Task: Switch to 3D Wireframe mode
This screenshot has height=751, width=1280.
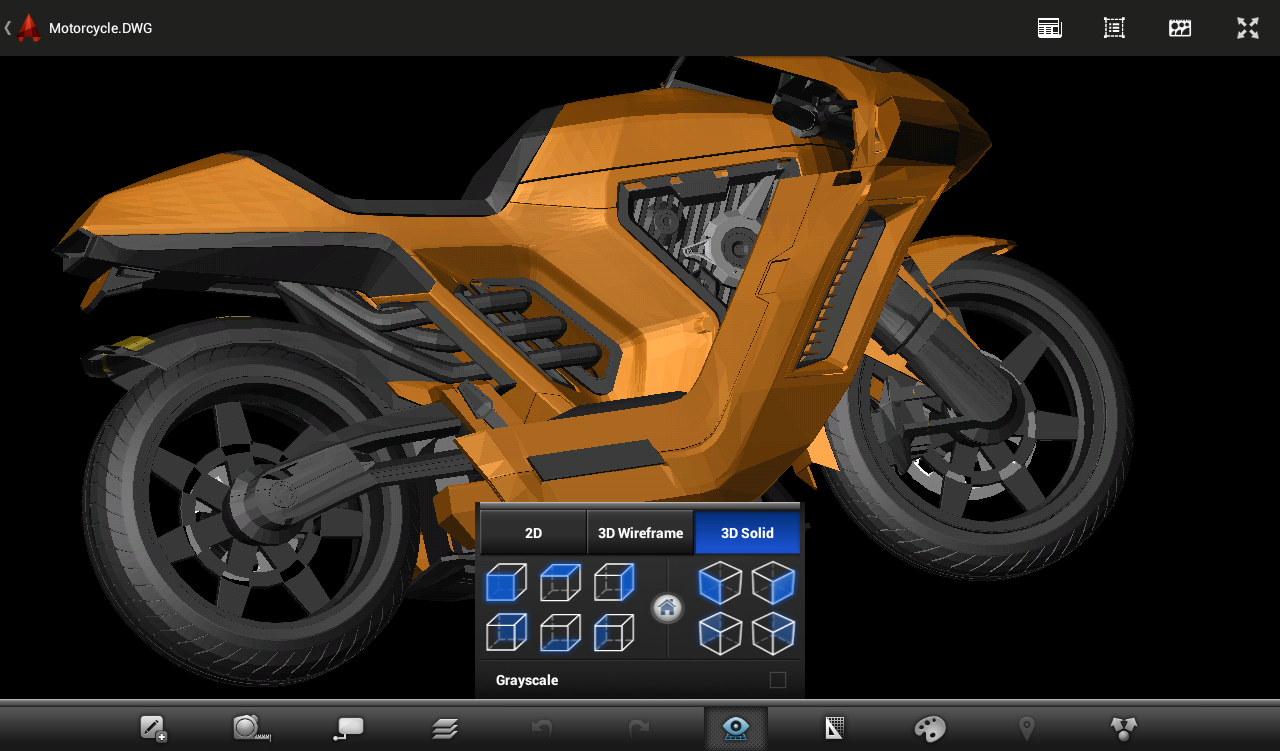Action: [x=640, y=533]
